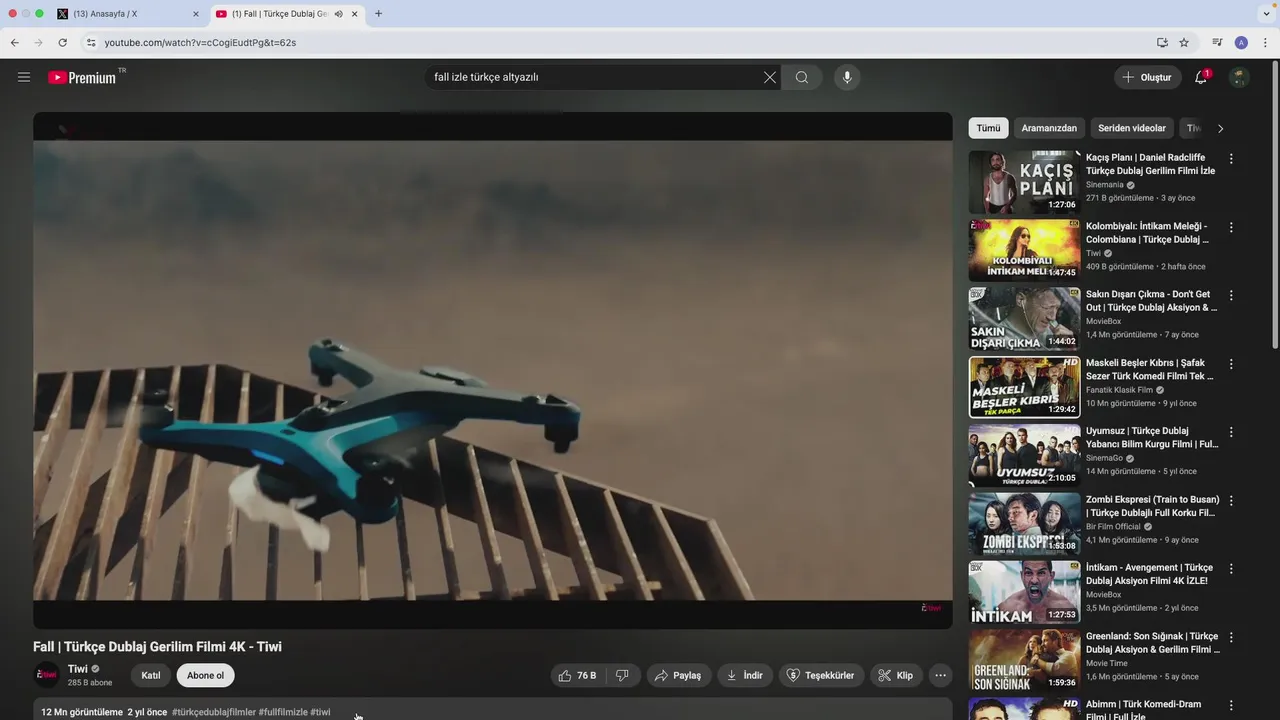Open a new browser tab
1280x720 pixels.
point(378,14)
